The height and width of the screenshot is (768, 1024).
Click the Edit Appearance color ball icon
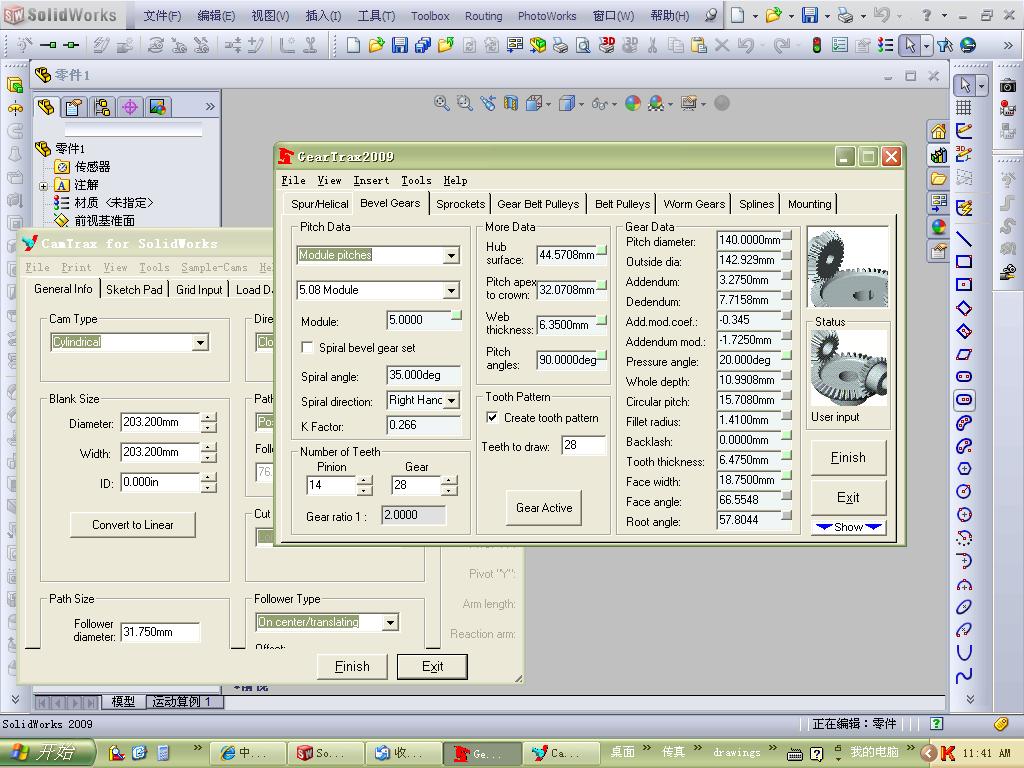pos(633,103)
